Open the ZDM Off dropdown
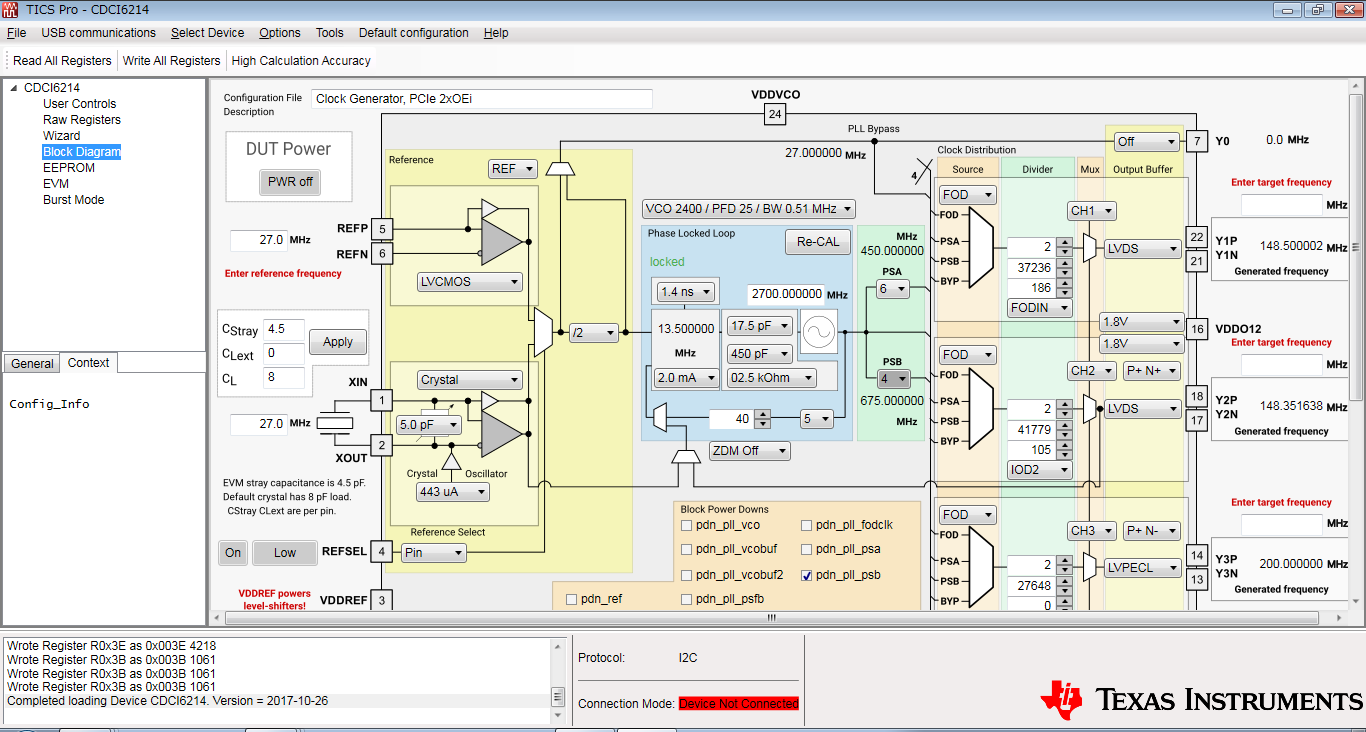Viewport: 1366px width, 732px height. tap(750, 451)
